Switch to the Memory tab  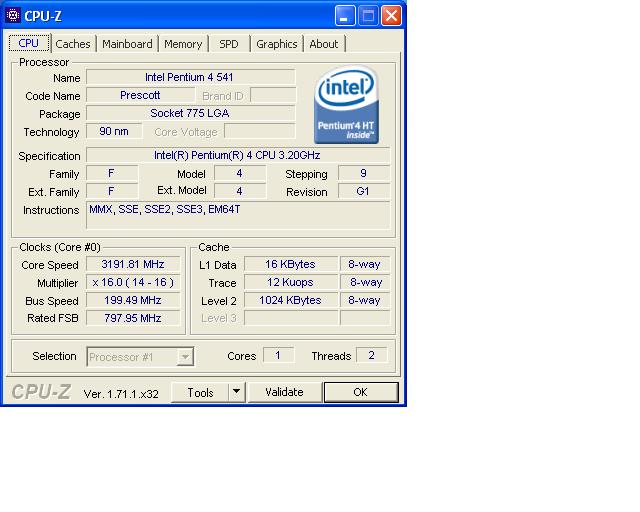[x=183, y=44]
